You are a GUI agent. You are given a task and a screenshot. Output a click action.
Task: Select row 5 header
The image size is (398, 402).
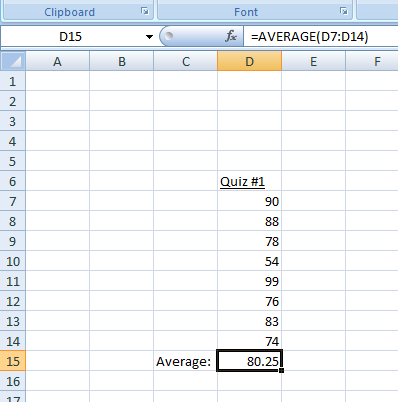tap(13, 161)
